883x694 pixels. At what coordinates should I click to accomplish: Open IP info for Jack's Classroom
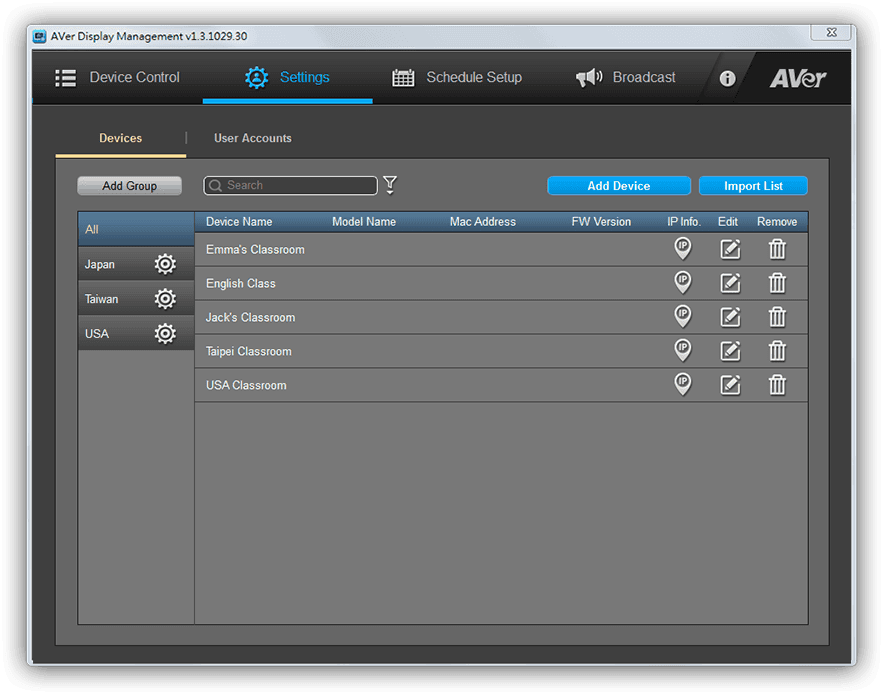(683, 316)
